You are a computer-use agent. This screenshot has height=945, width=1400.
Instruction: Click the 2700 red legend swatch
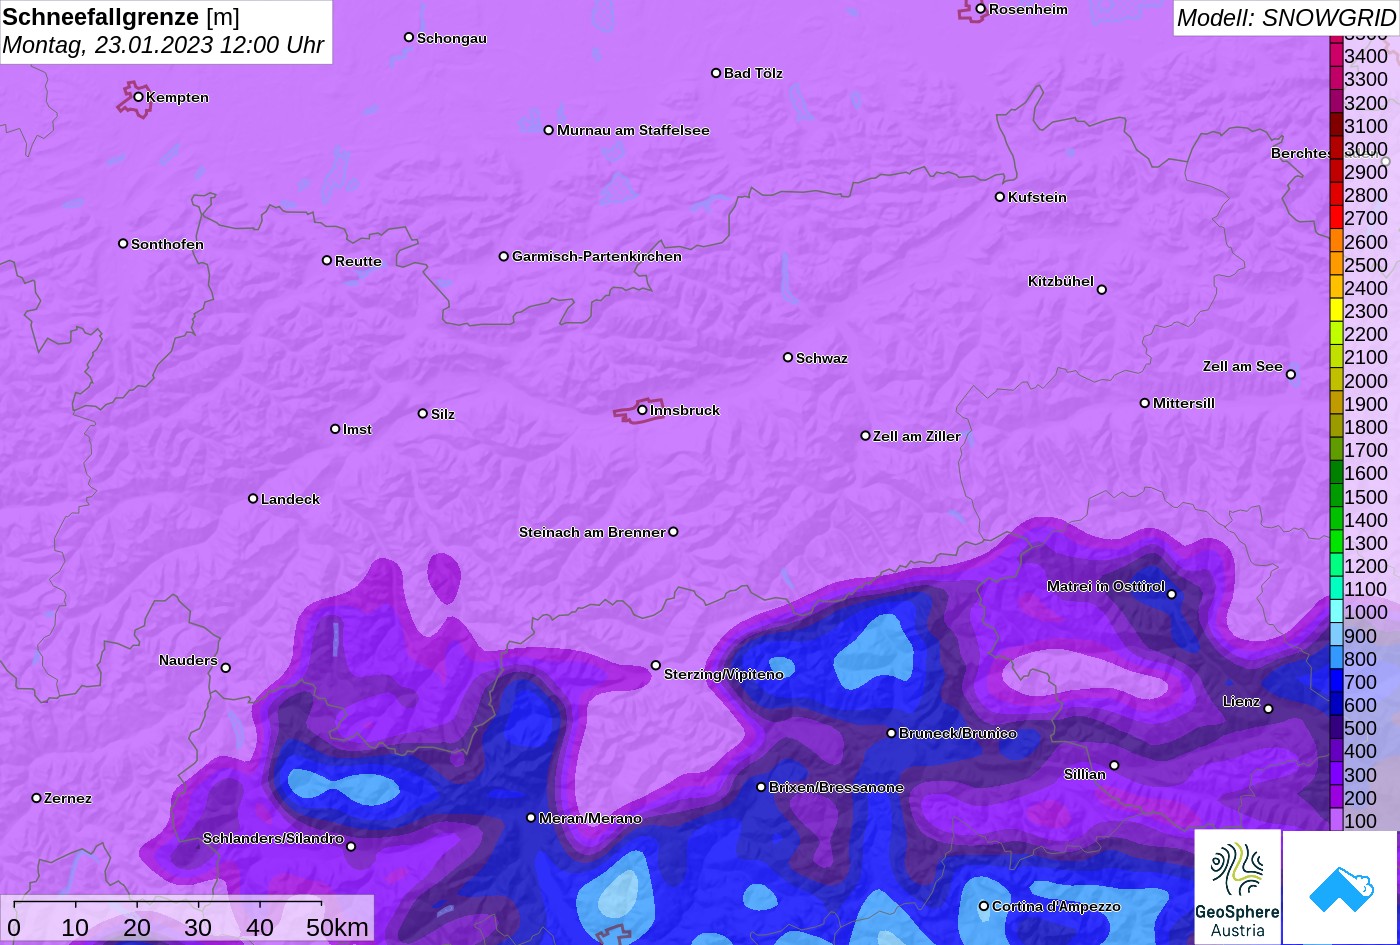(x=1336, y=218)
